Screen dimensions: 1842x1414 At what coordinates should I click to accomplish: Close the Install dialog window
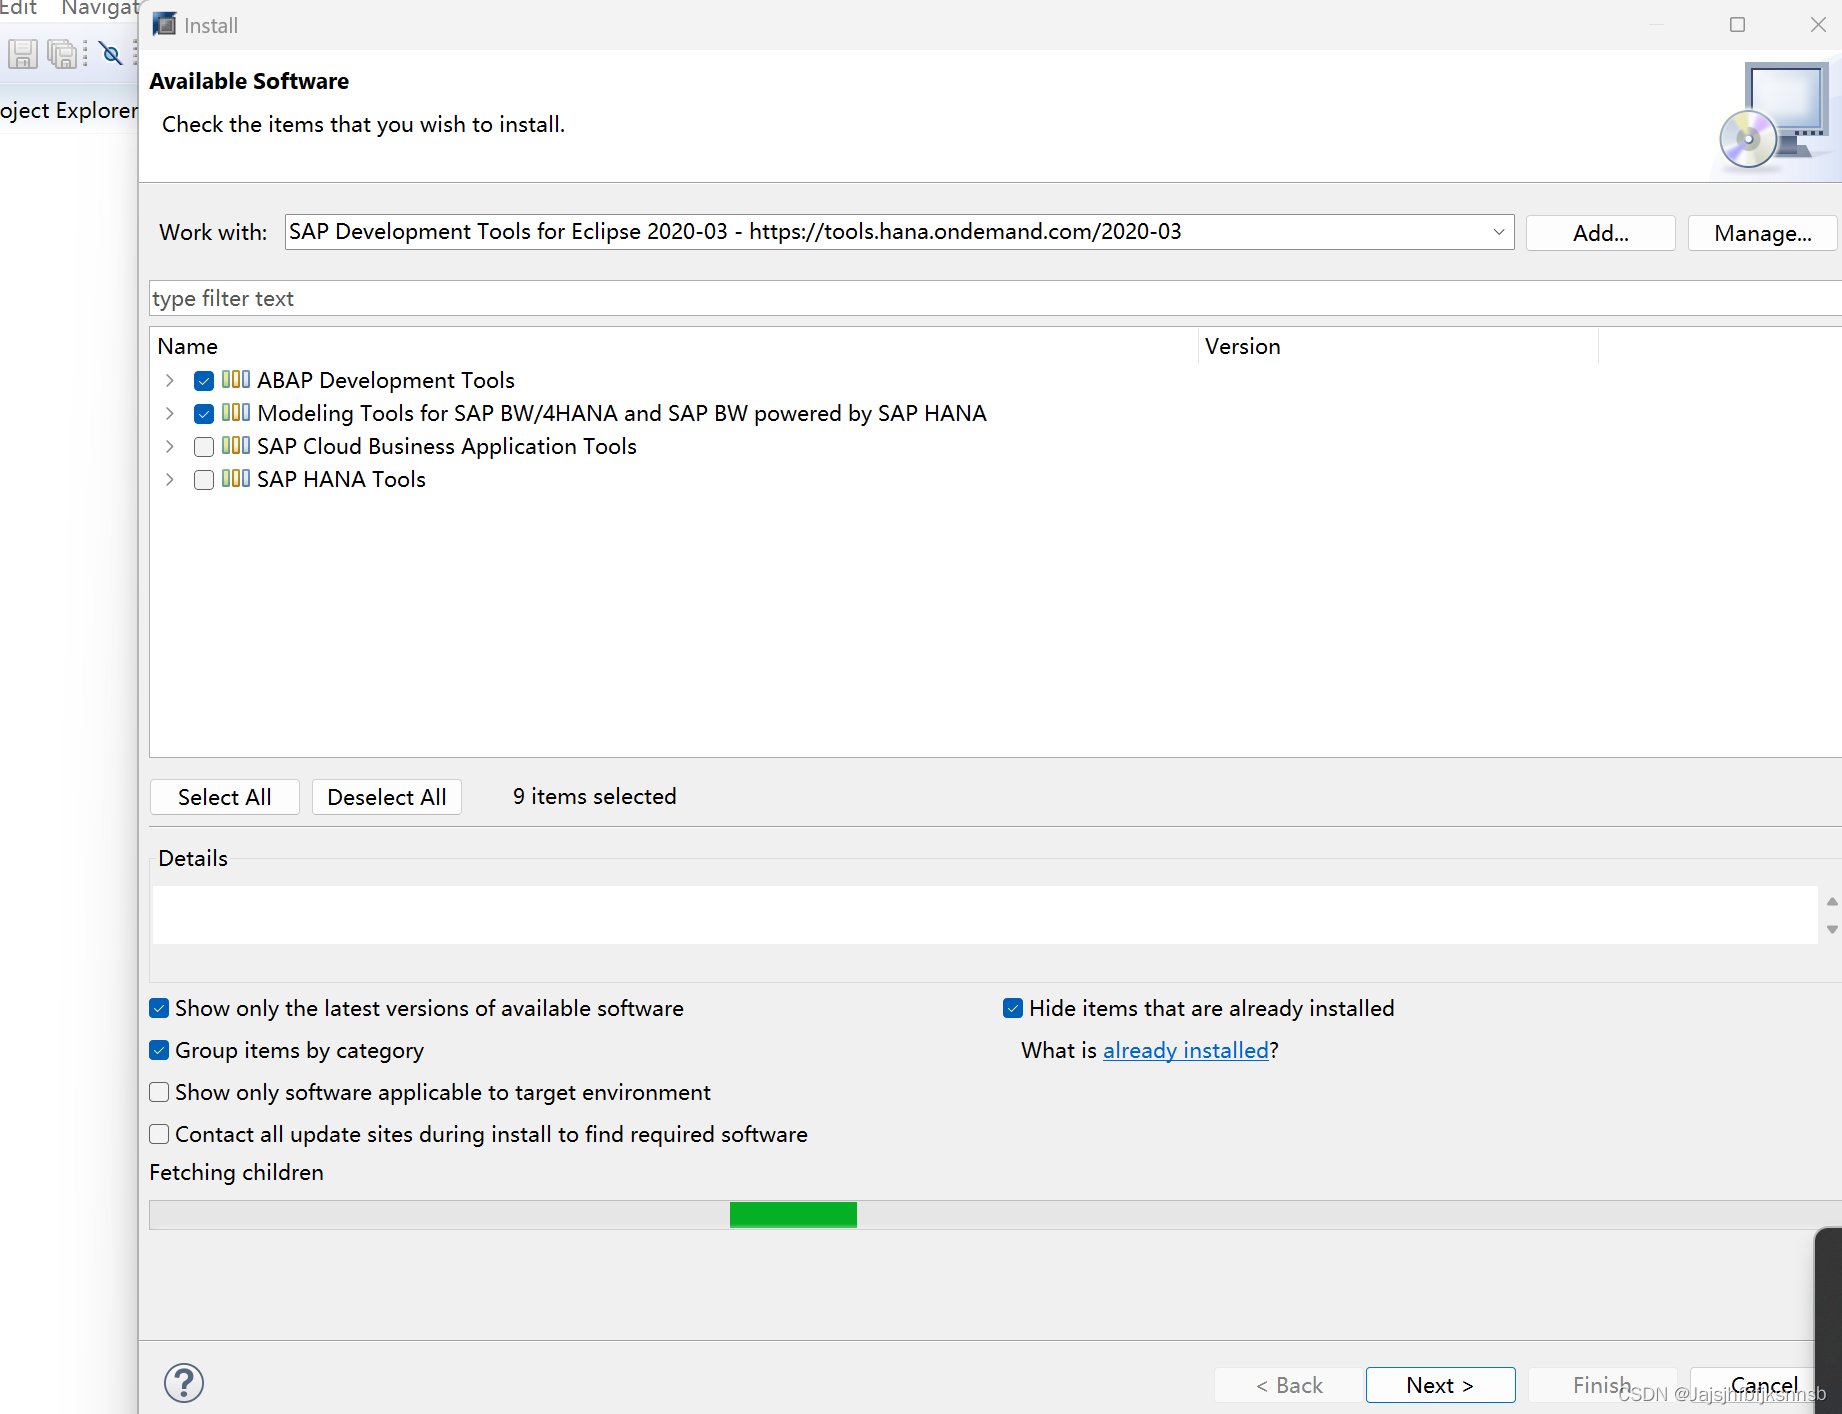click(x=1818, y=24)
